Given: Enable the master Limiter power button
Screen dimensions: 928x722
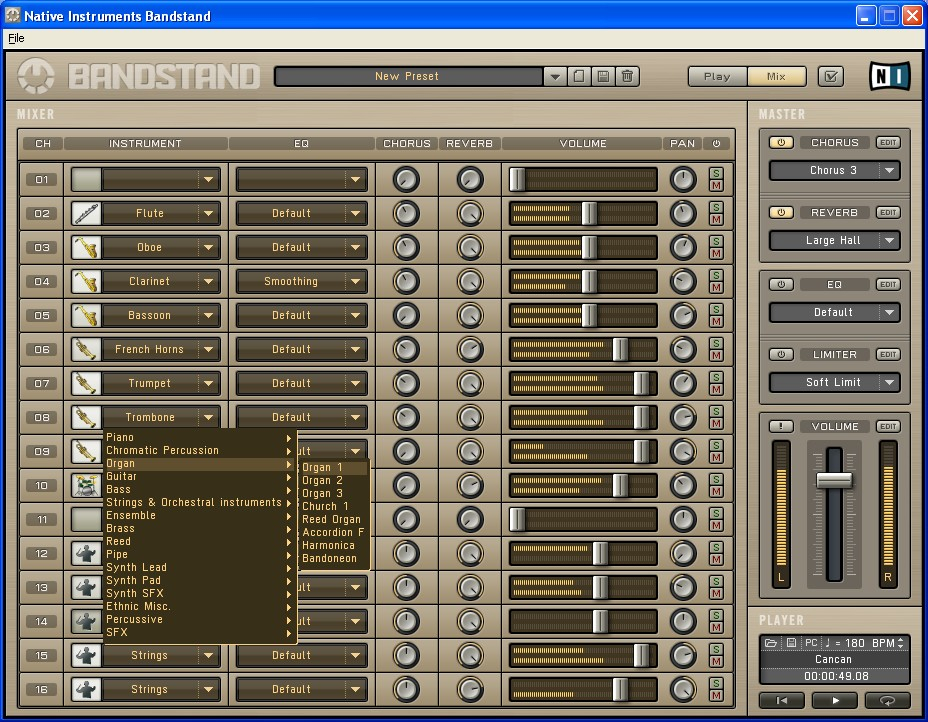Looking at the screenshot, I should pyautogui.click(x=781, y=355).
